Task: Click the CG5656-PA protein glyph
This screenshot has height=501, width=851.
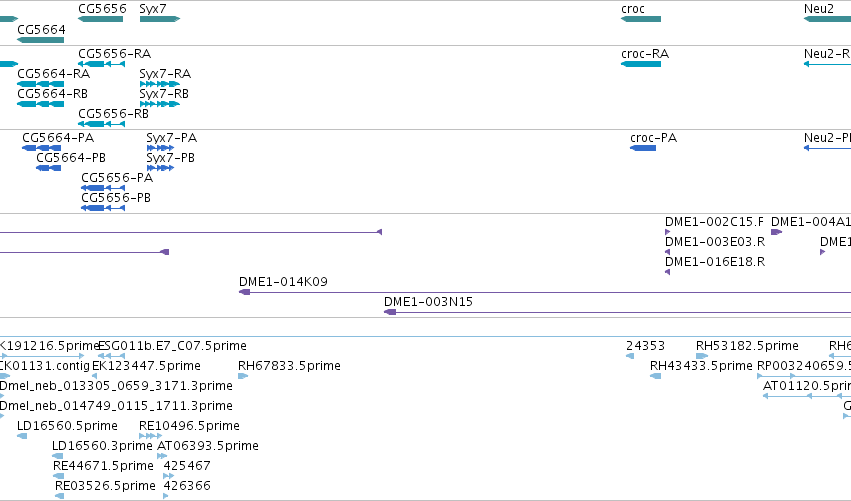Action: point(103,188)
